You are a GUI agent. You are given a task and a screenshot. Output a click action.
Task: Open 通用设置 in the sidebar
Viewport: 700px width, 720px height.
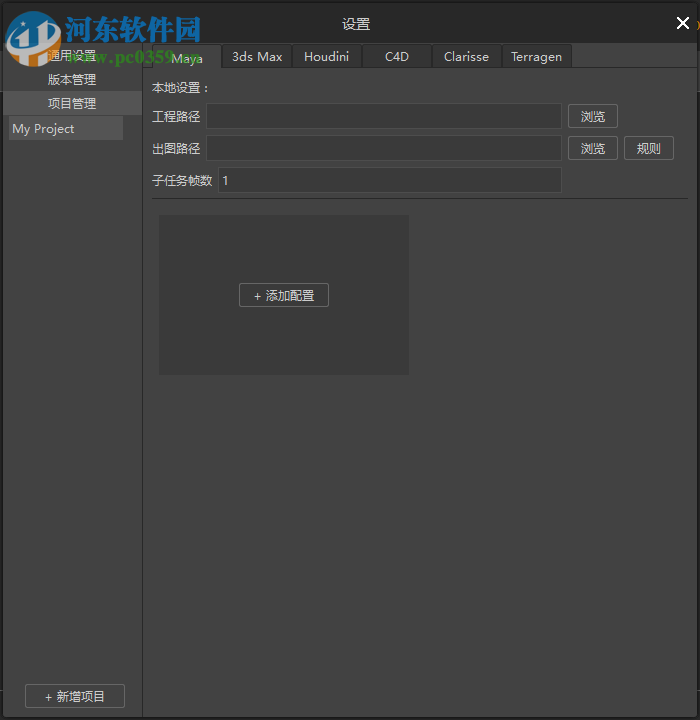click(72, 56)
